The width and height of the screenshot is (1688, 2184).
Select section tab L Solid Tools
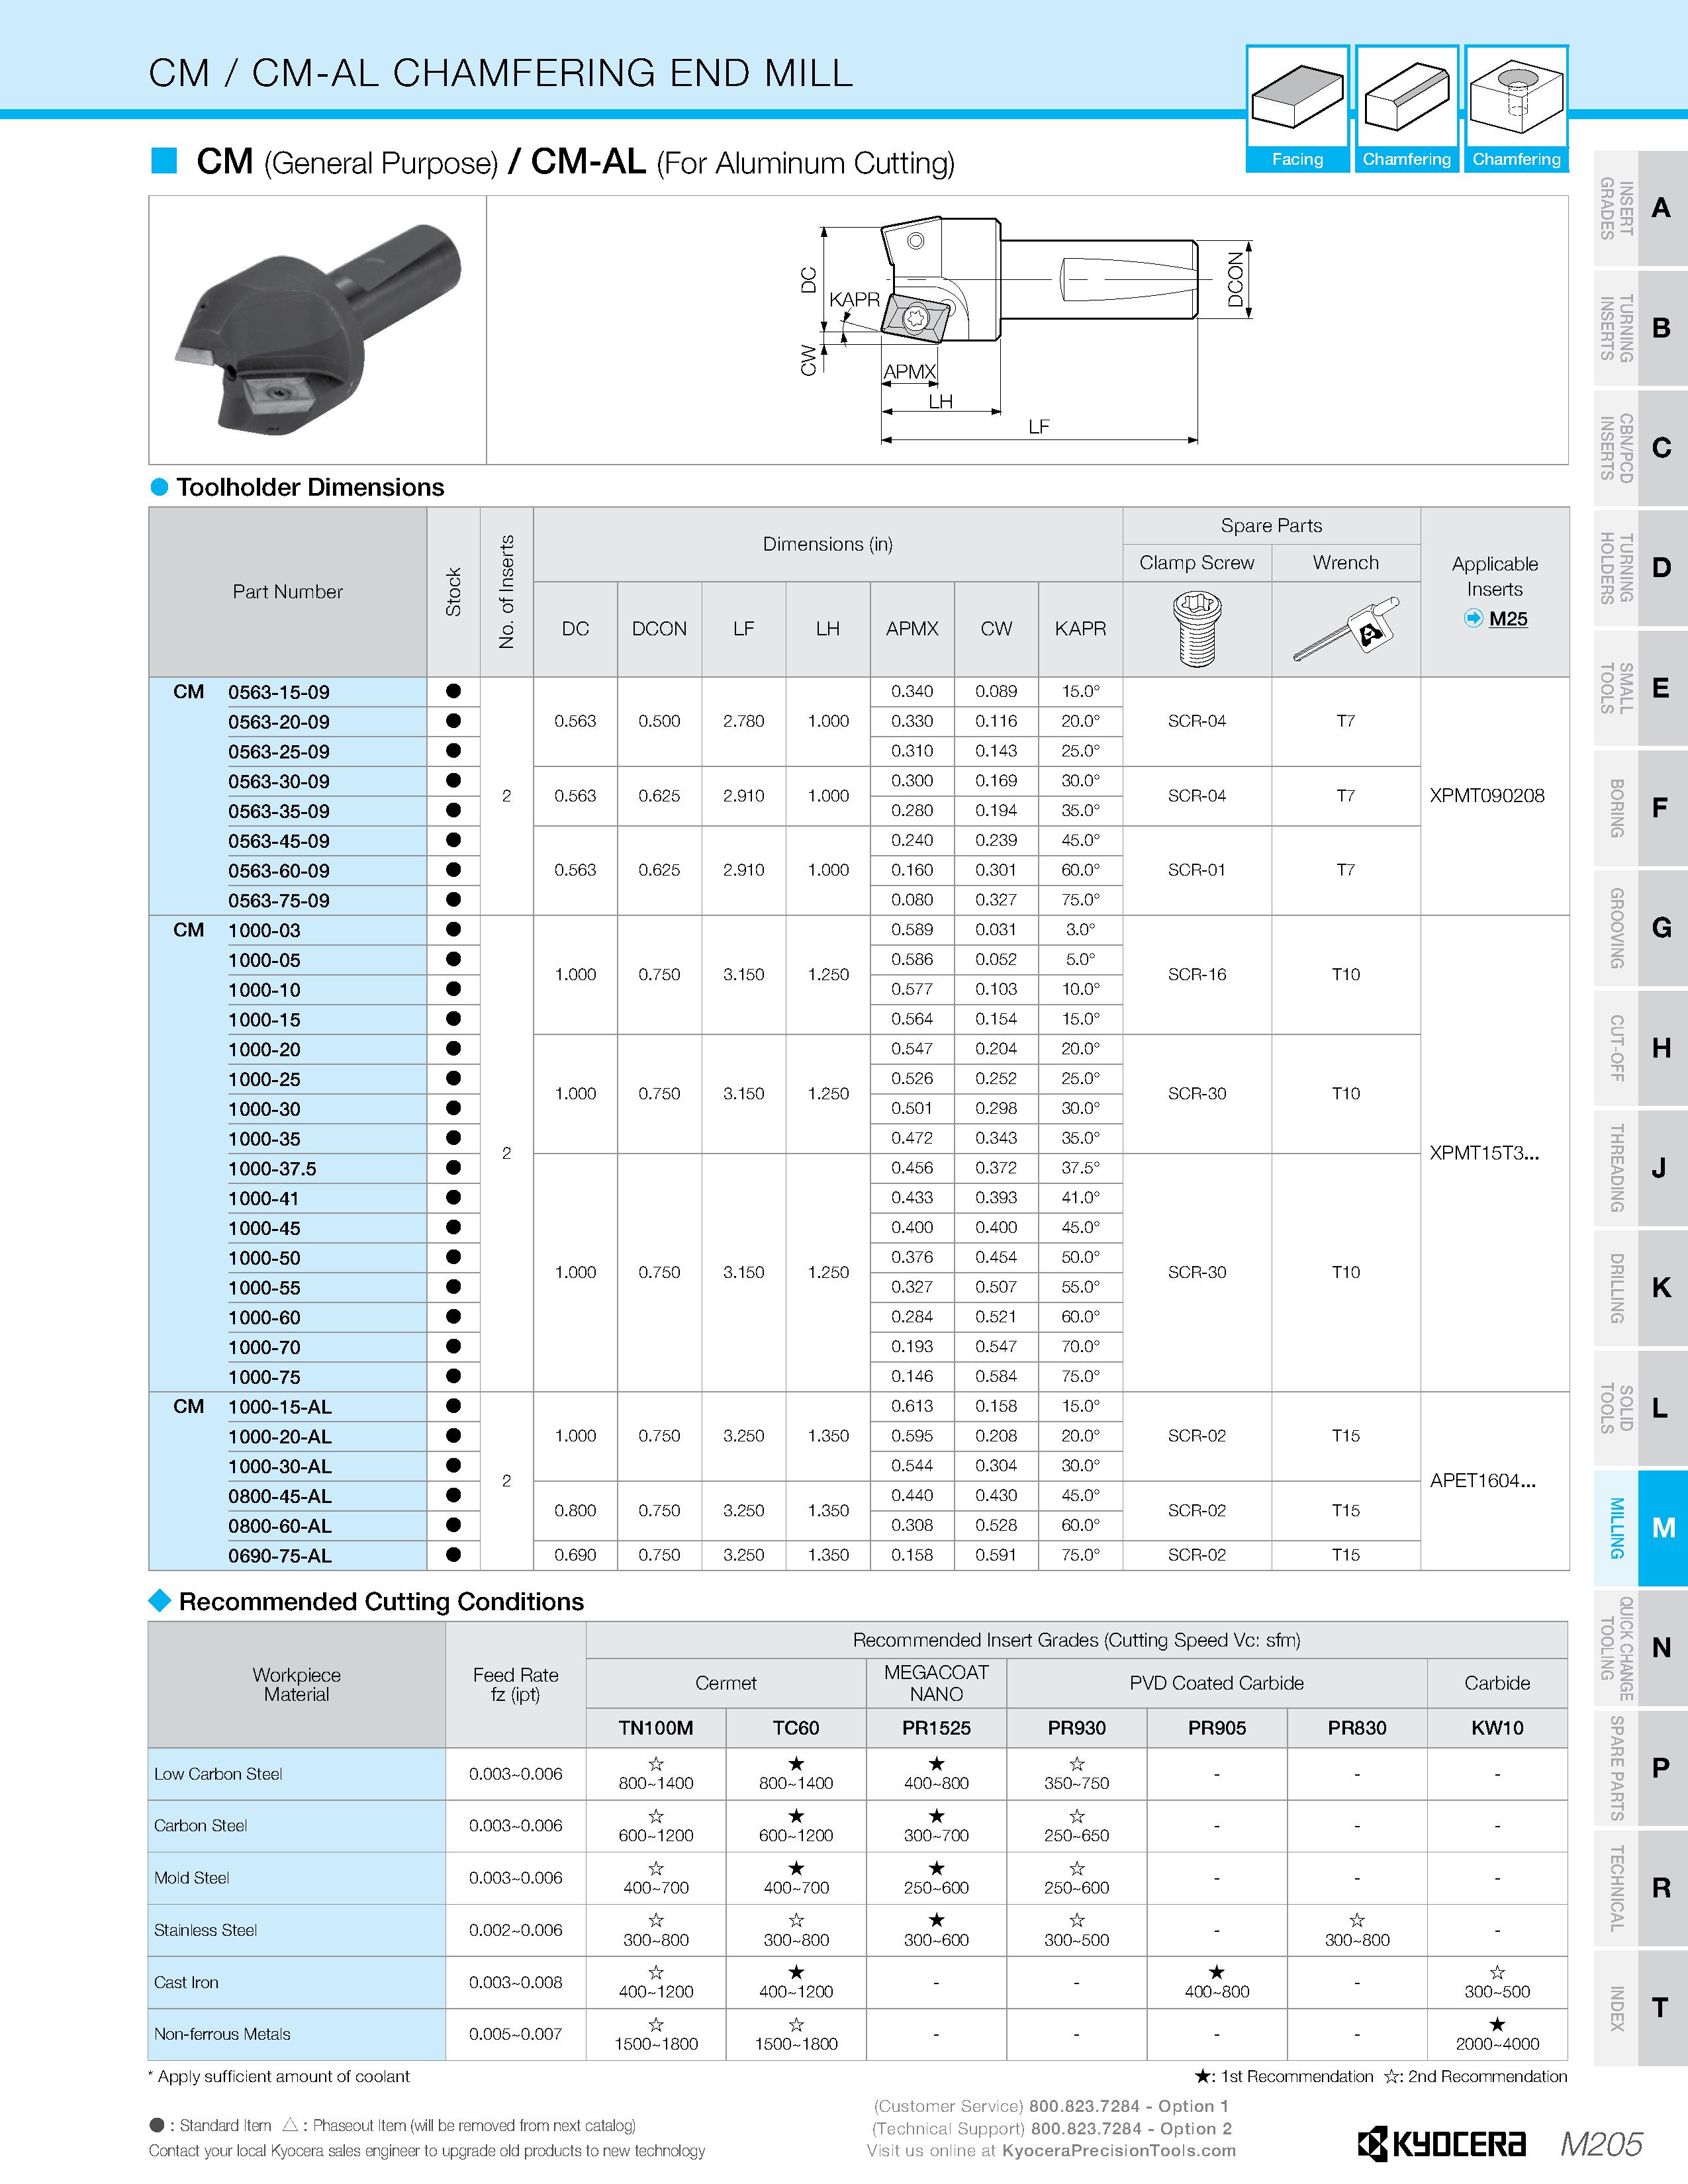(1640, 1408)
